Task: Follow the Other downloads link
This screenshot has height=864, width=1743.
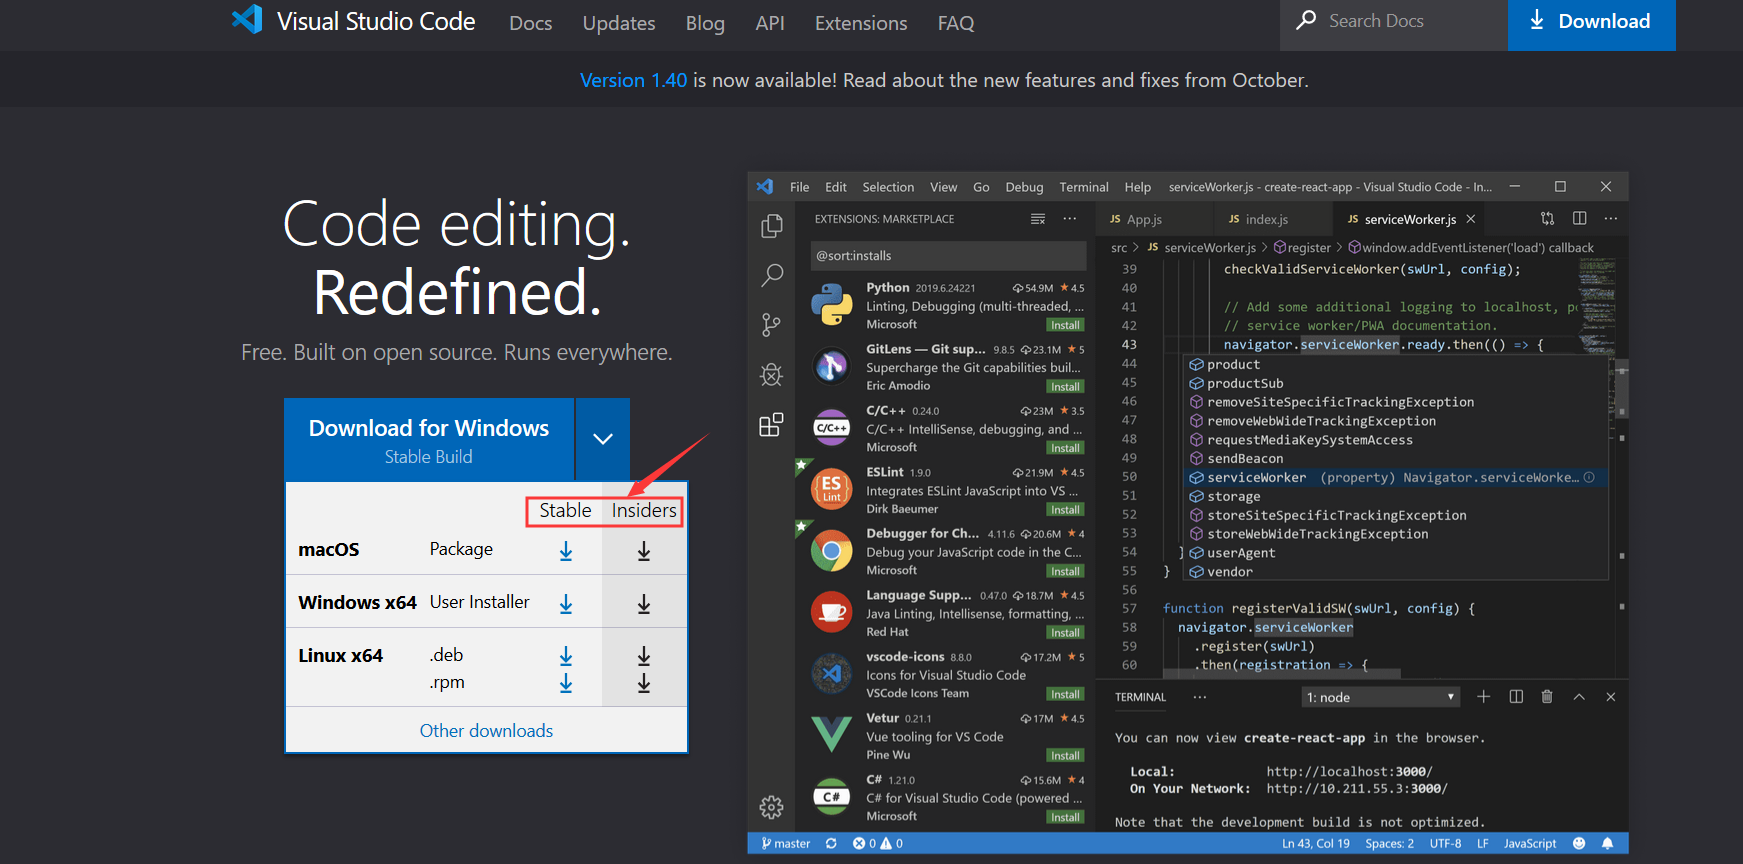Action: [x=486, y=731]
